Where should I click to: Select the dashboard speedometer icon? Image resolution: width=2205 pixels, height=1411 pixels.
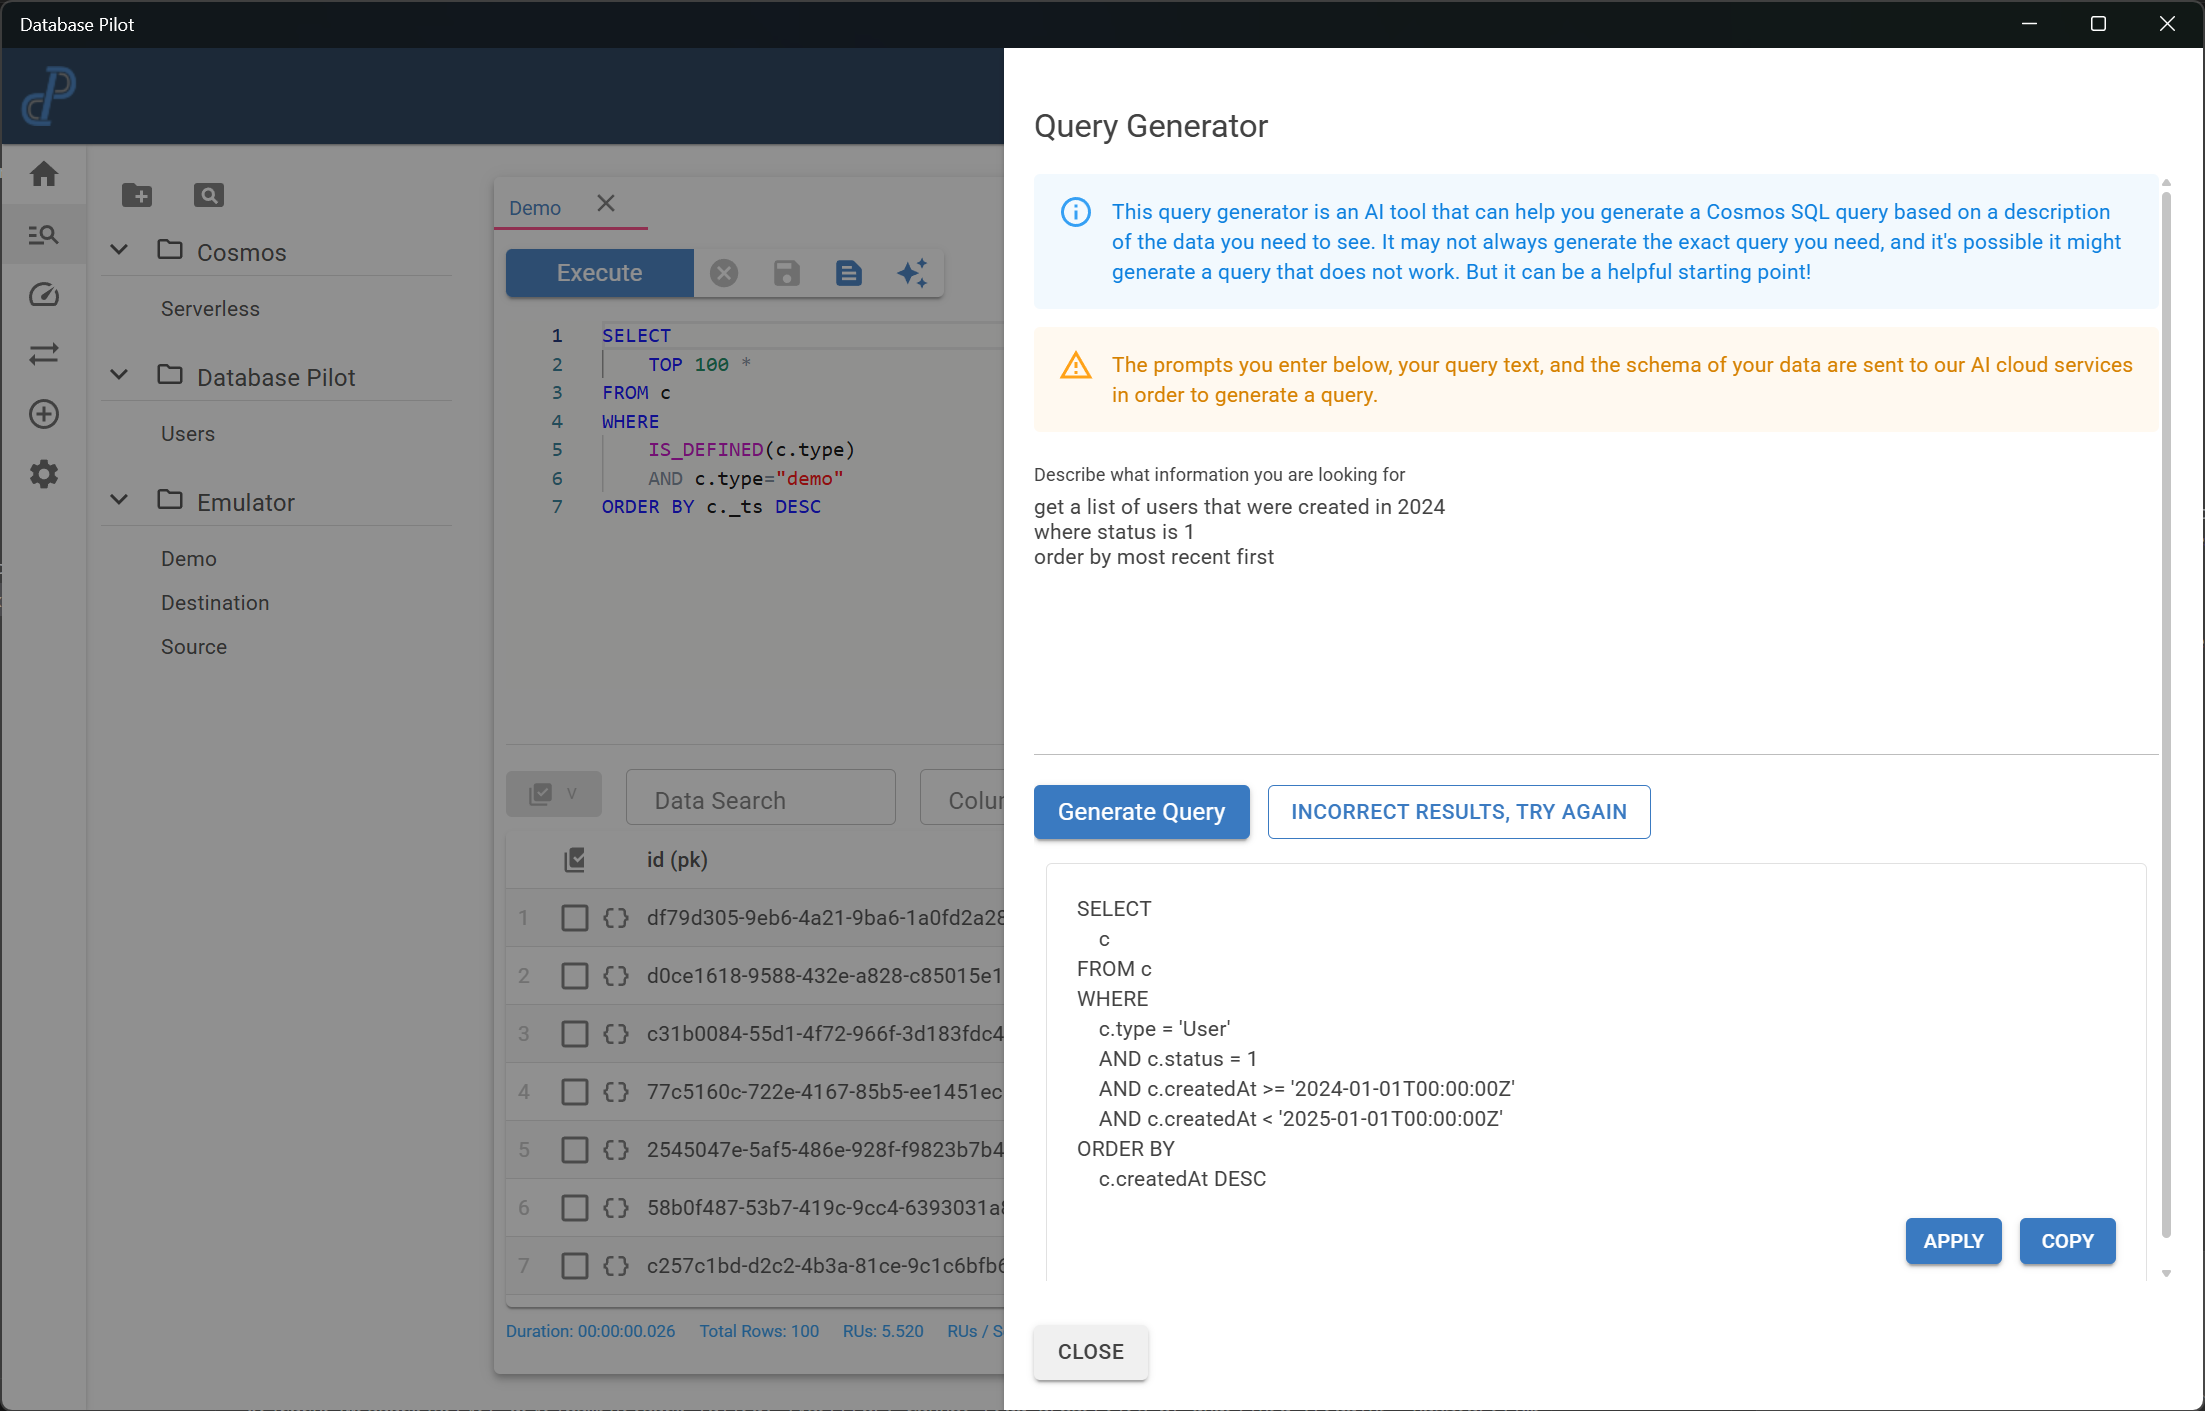pos(44,295)
